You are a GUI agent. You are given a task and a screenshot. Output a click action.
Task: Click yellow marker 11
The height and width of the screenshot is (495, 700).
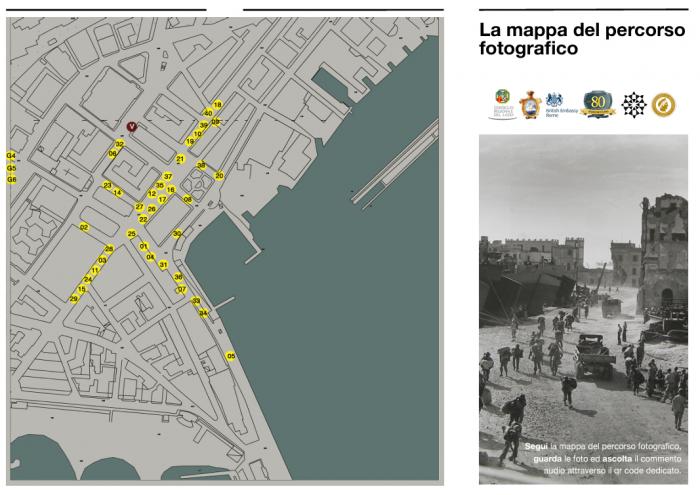coord(95,270)
